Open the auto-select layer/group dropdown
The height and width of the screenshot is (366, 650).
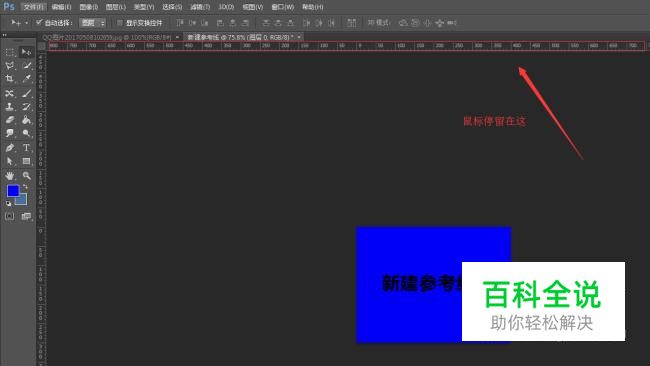(93, 23)
